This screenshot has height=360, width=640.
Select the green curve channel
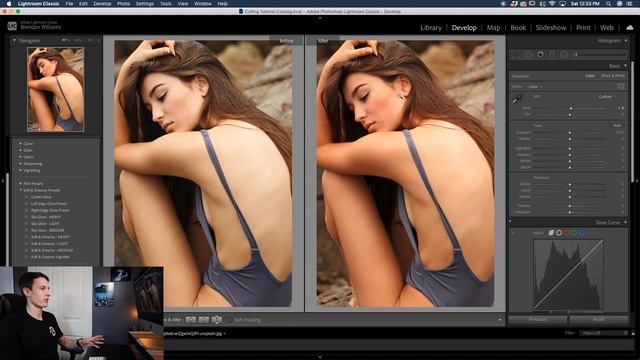[x=574, y=233]
